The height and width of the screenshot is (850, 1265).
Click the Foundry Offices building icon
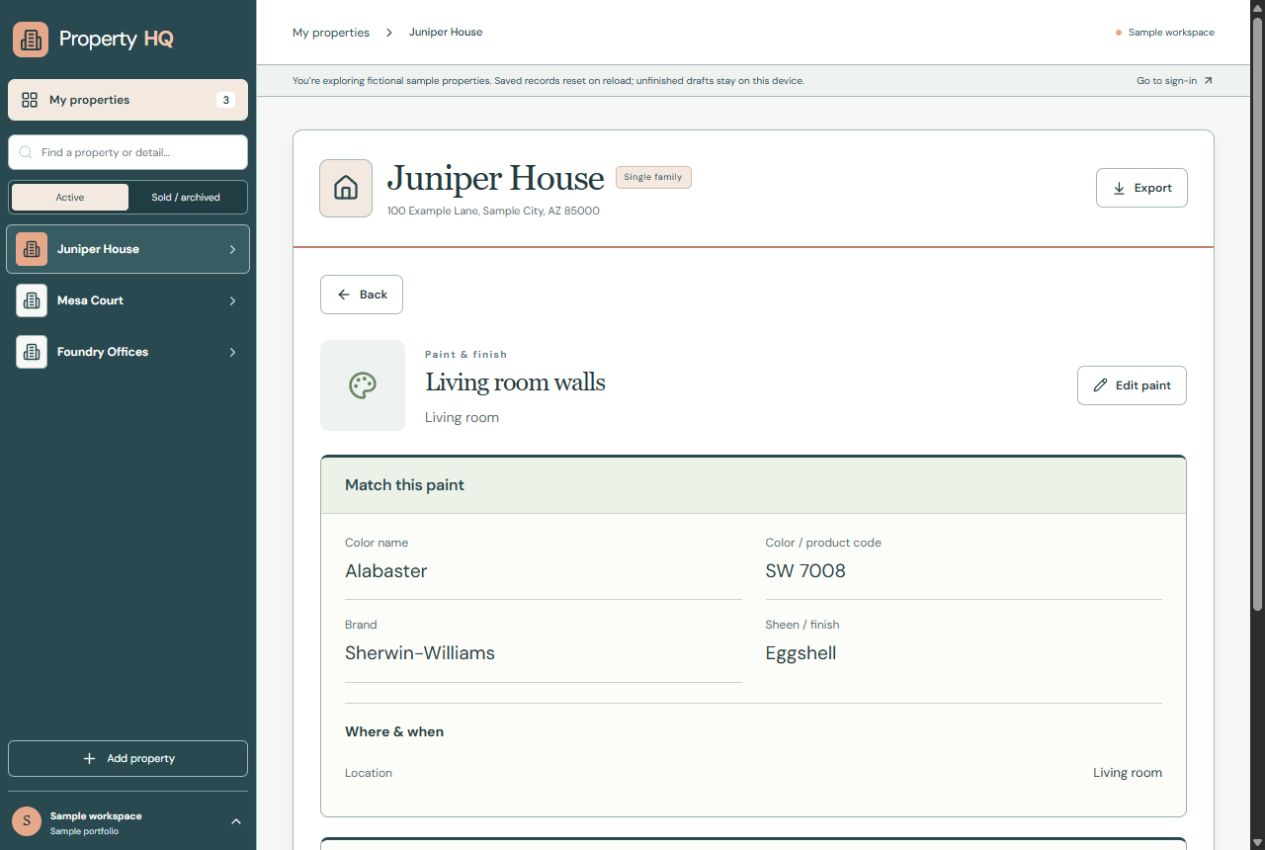[x=31, y=352]
